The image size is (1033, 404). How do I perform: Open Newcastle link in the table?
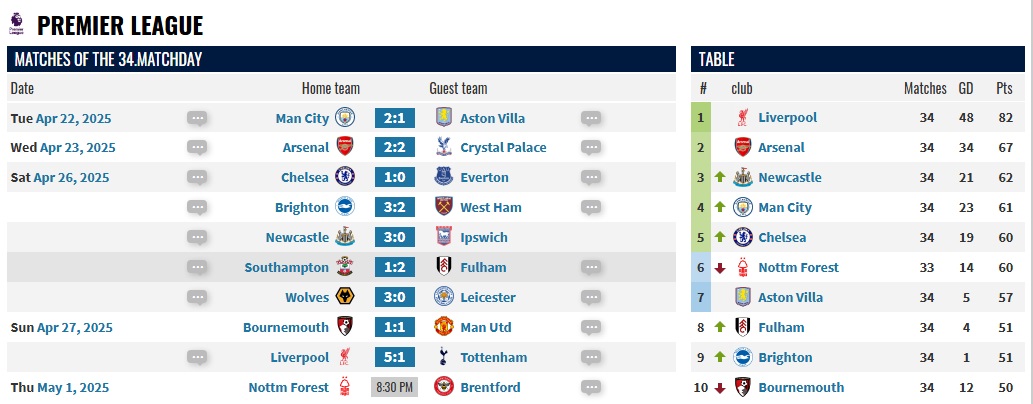point(790,177)
